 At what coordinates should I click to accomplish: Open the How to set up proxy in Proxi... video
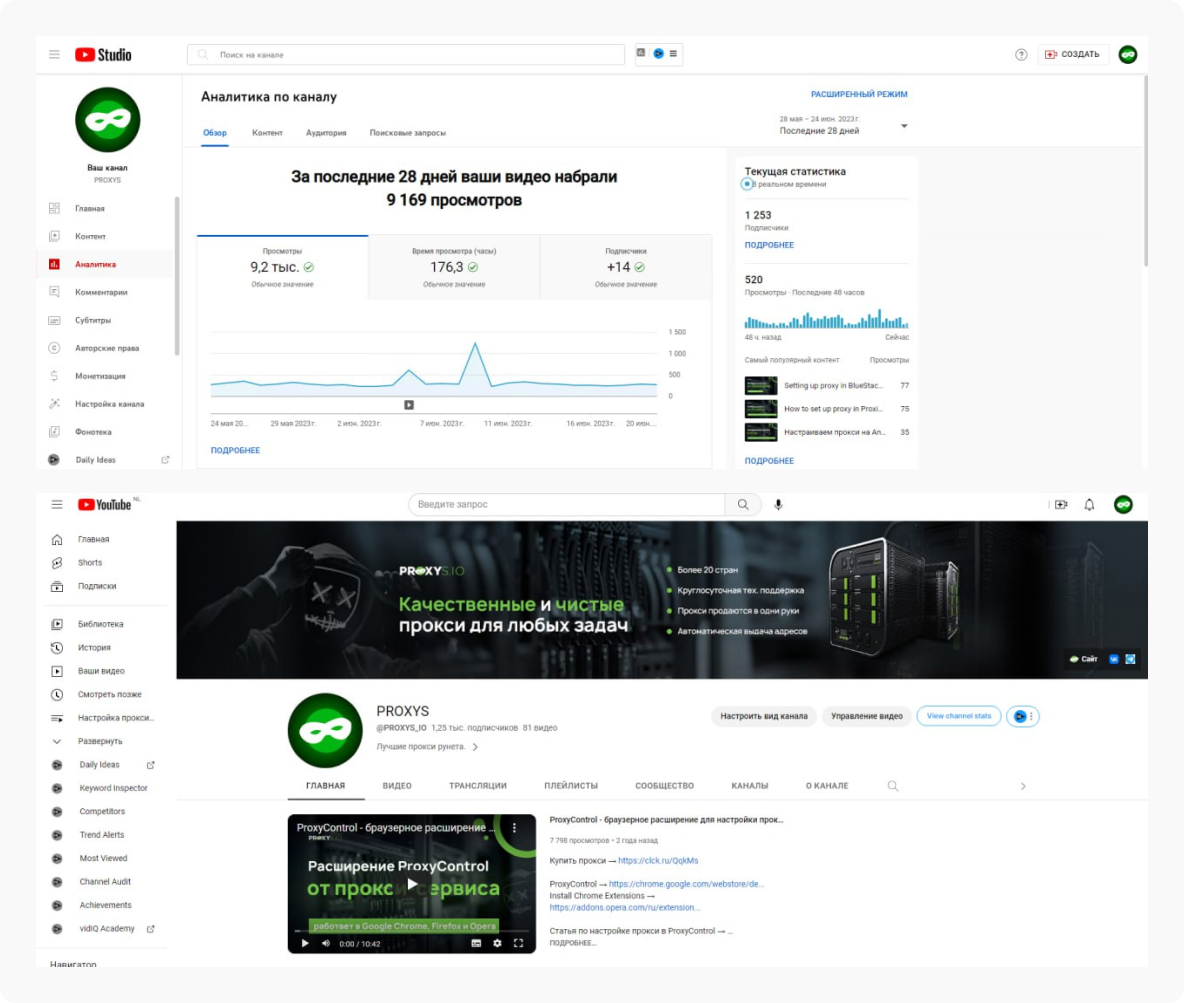827,409
